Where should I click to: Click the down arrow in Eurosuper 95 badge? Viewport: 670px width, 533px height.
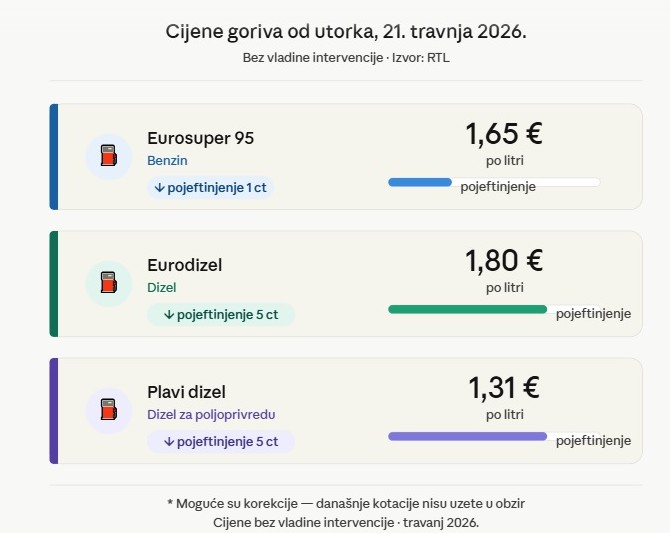(159, 187)
